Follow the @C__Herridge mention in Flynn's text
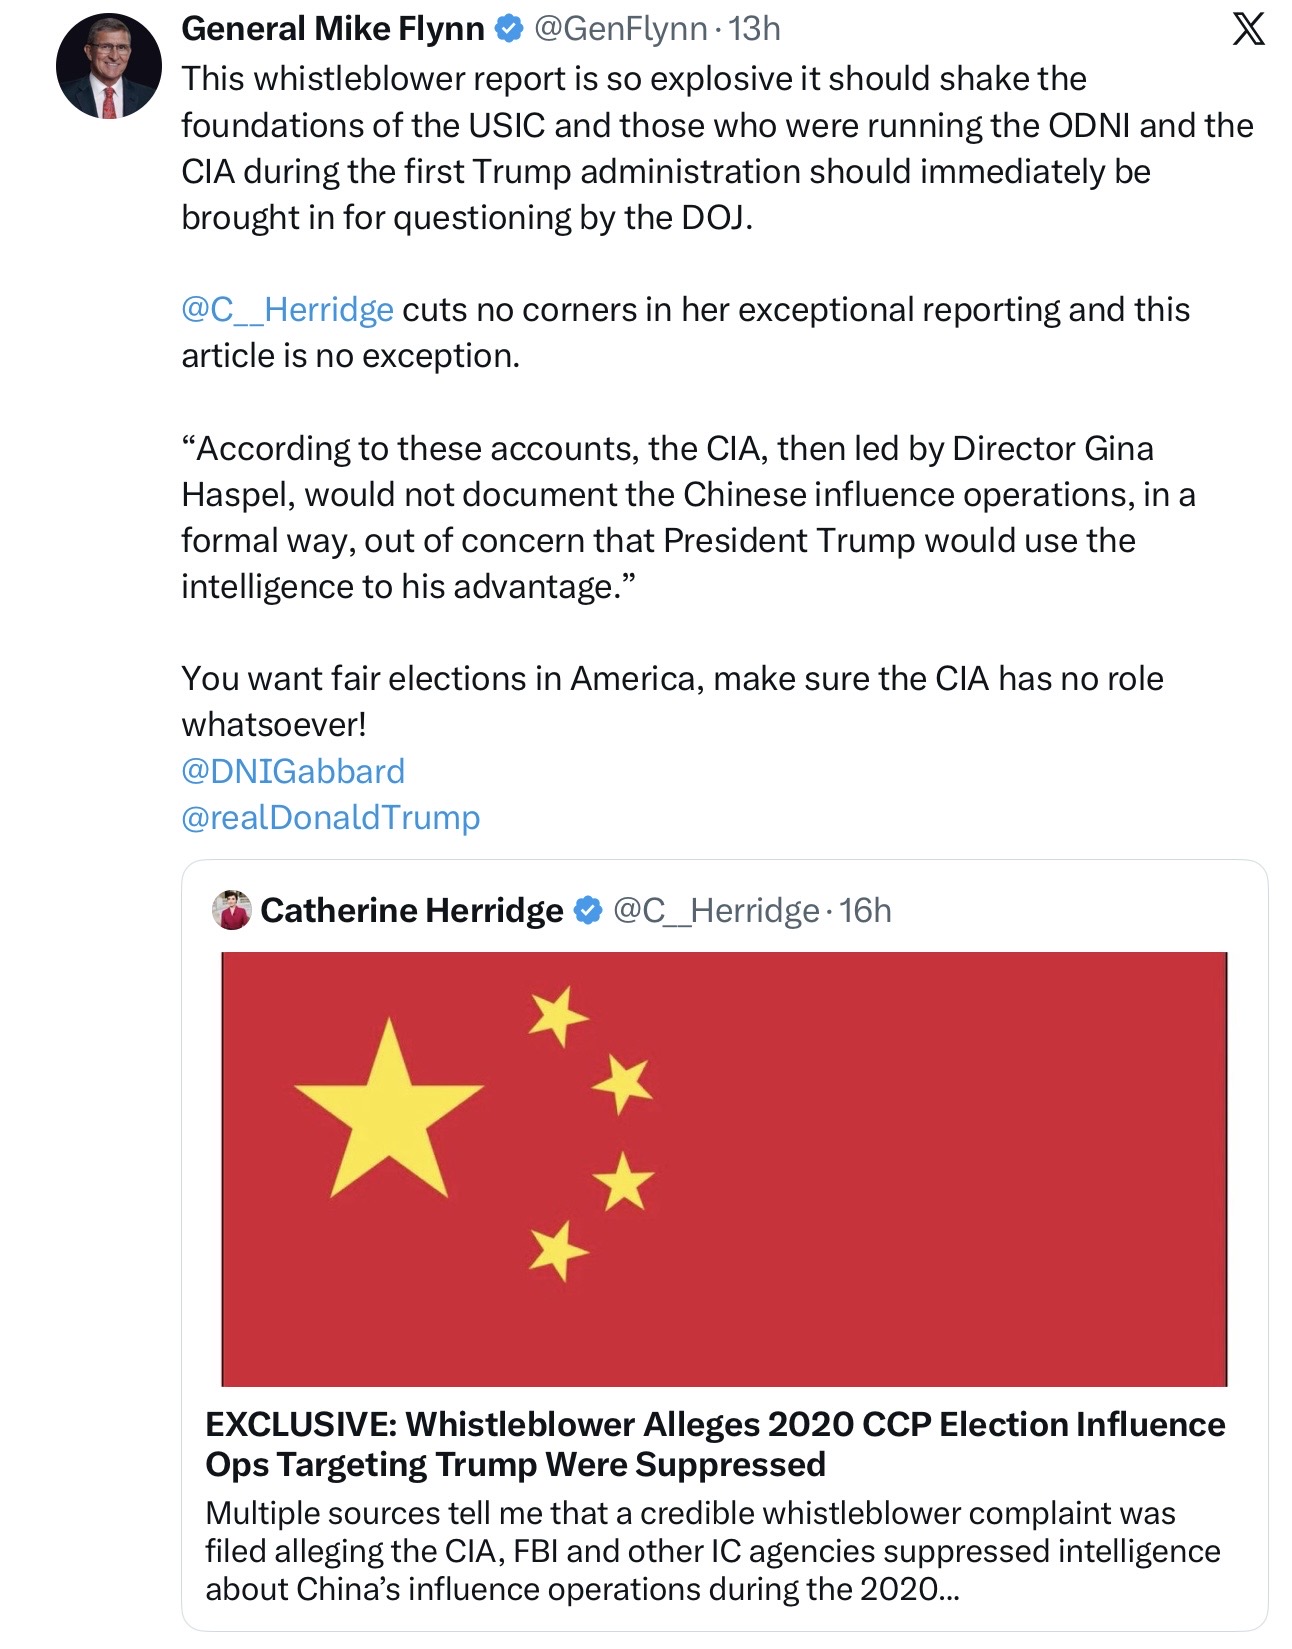Screen dimensions: 1292x1649 288,310
